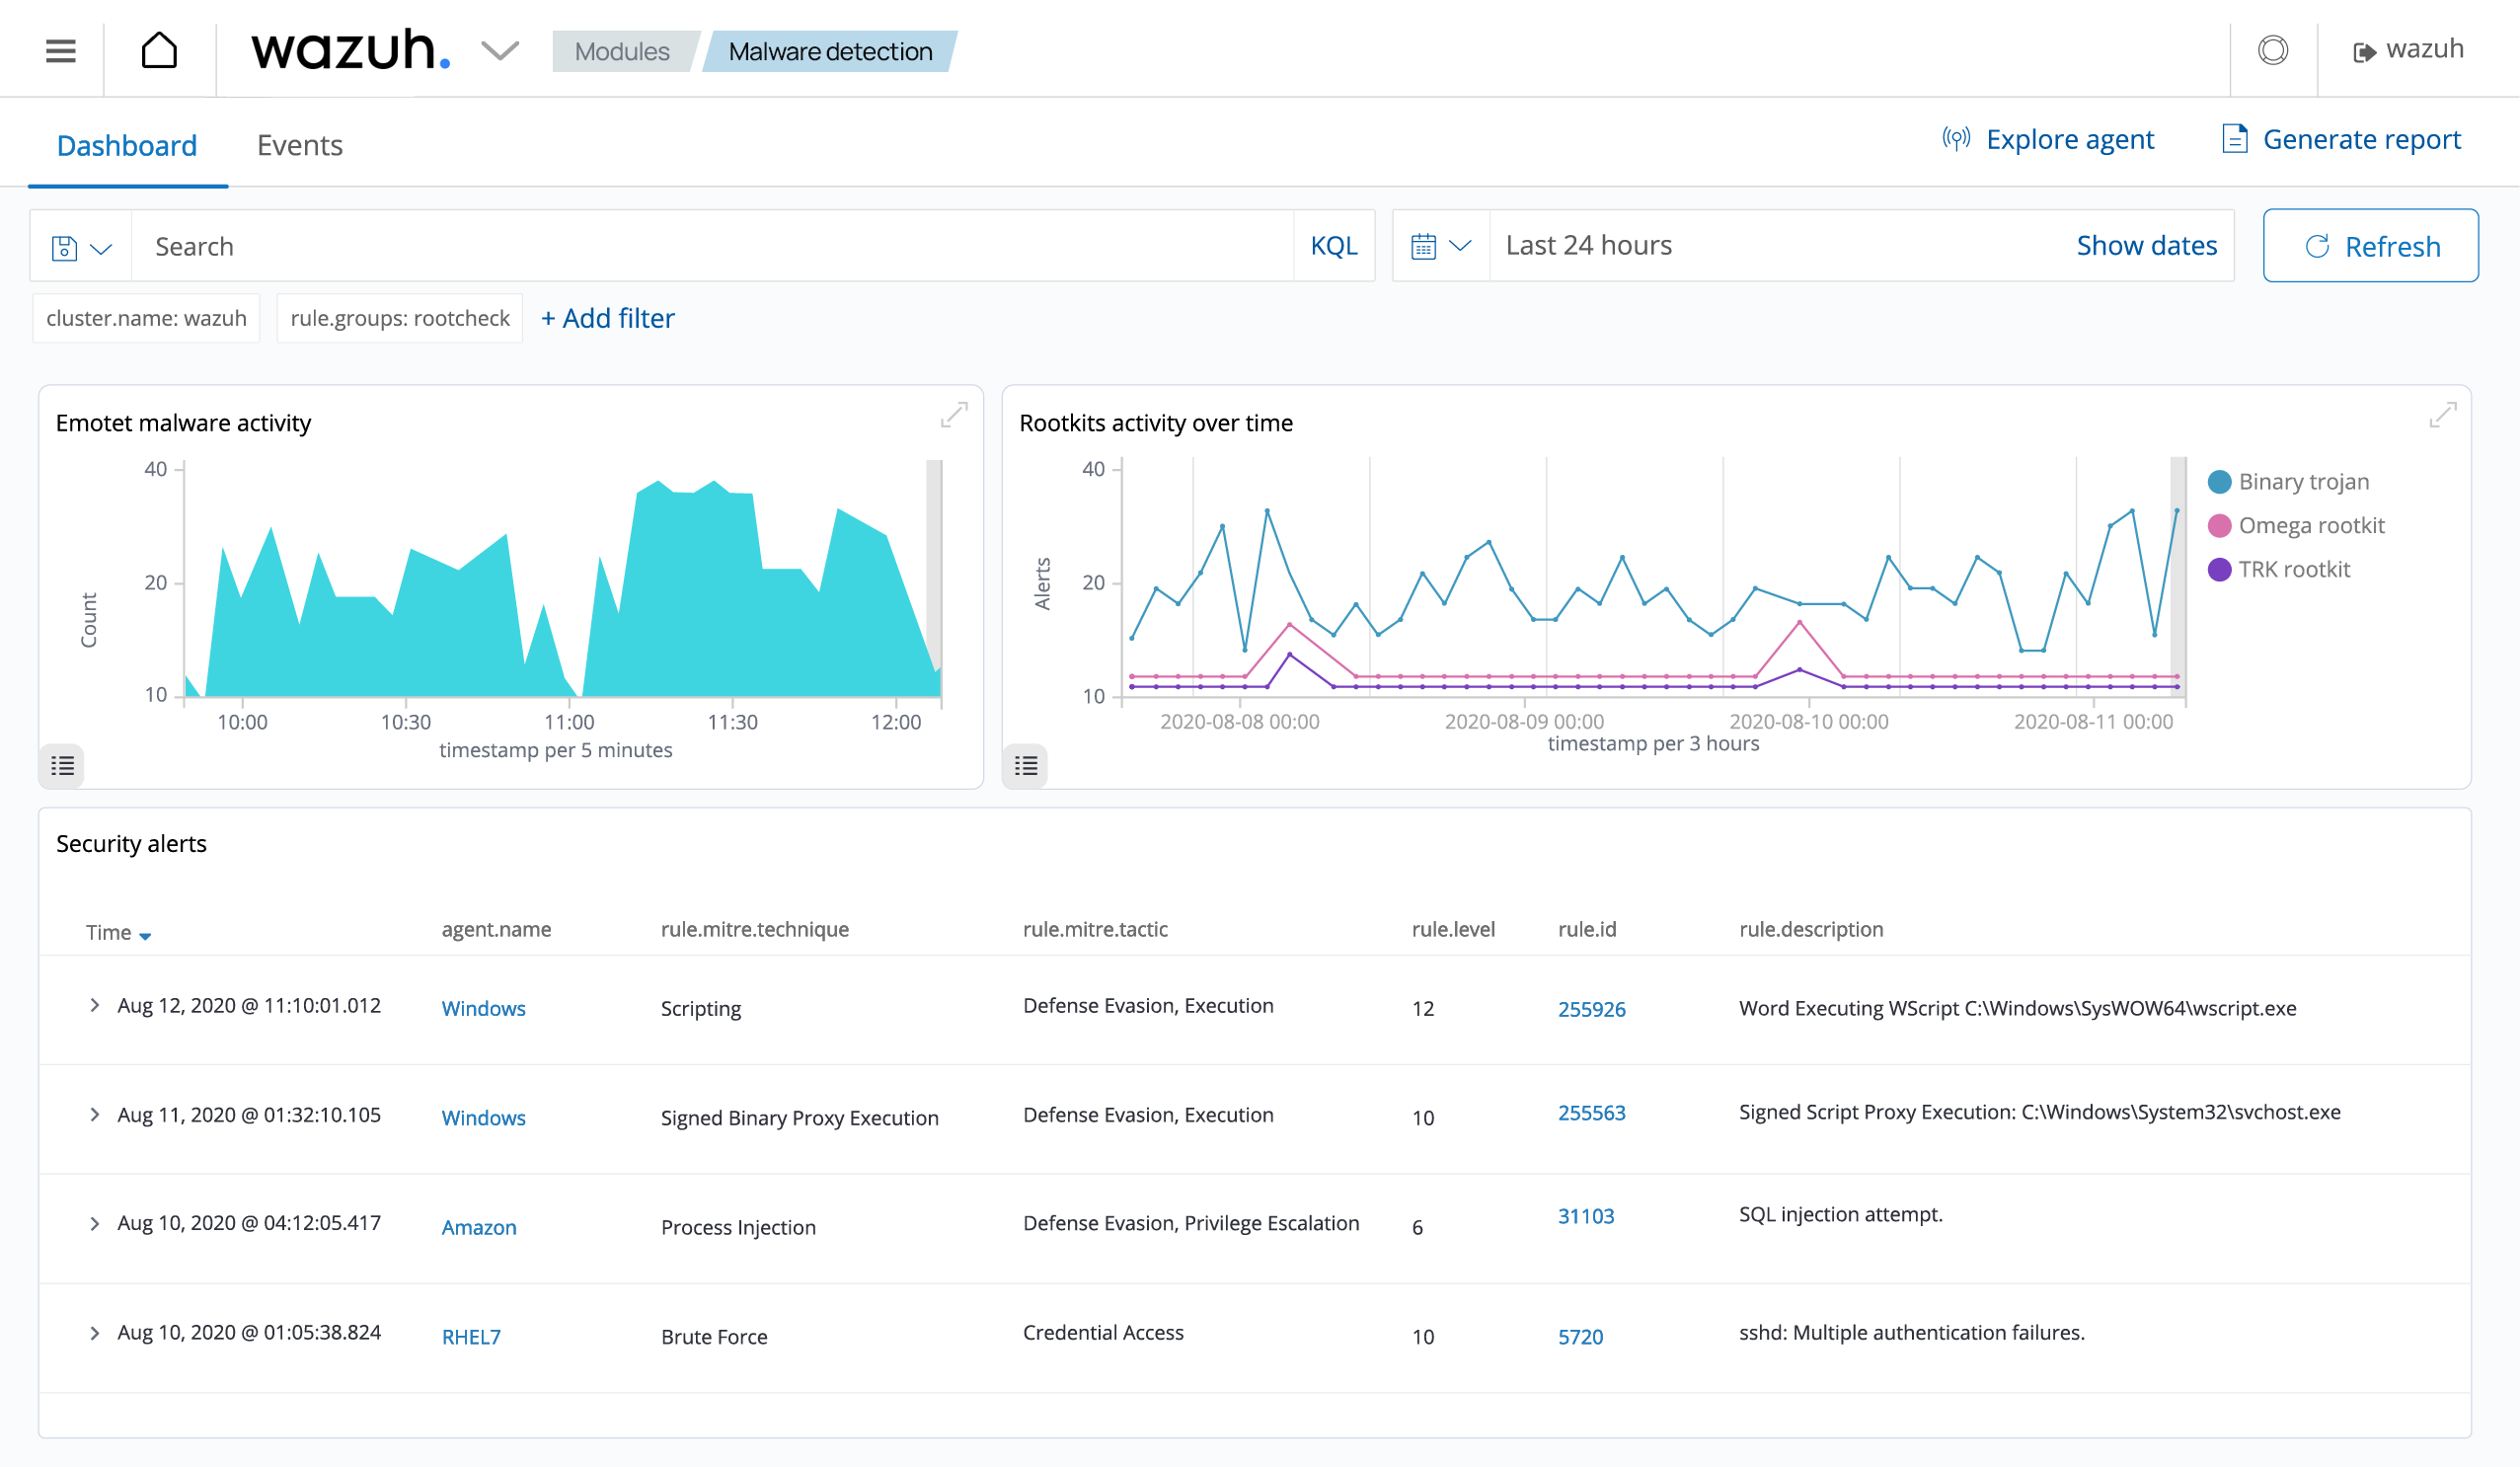Viewport: 2520px width, 1467px height.
Task: Show legend list for Rootkits chart
Action: point(1025,766)
